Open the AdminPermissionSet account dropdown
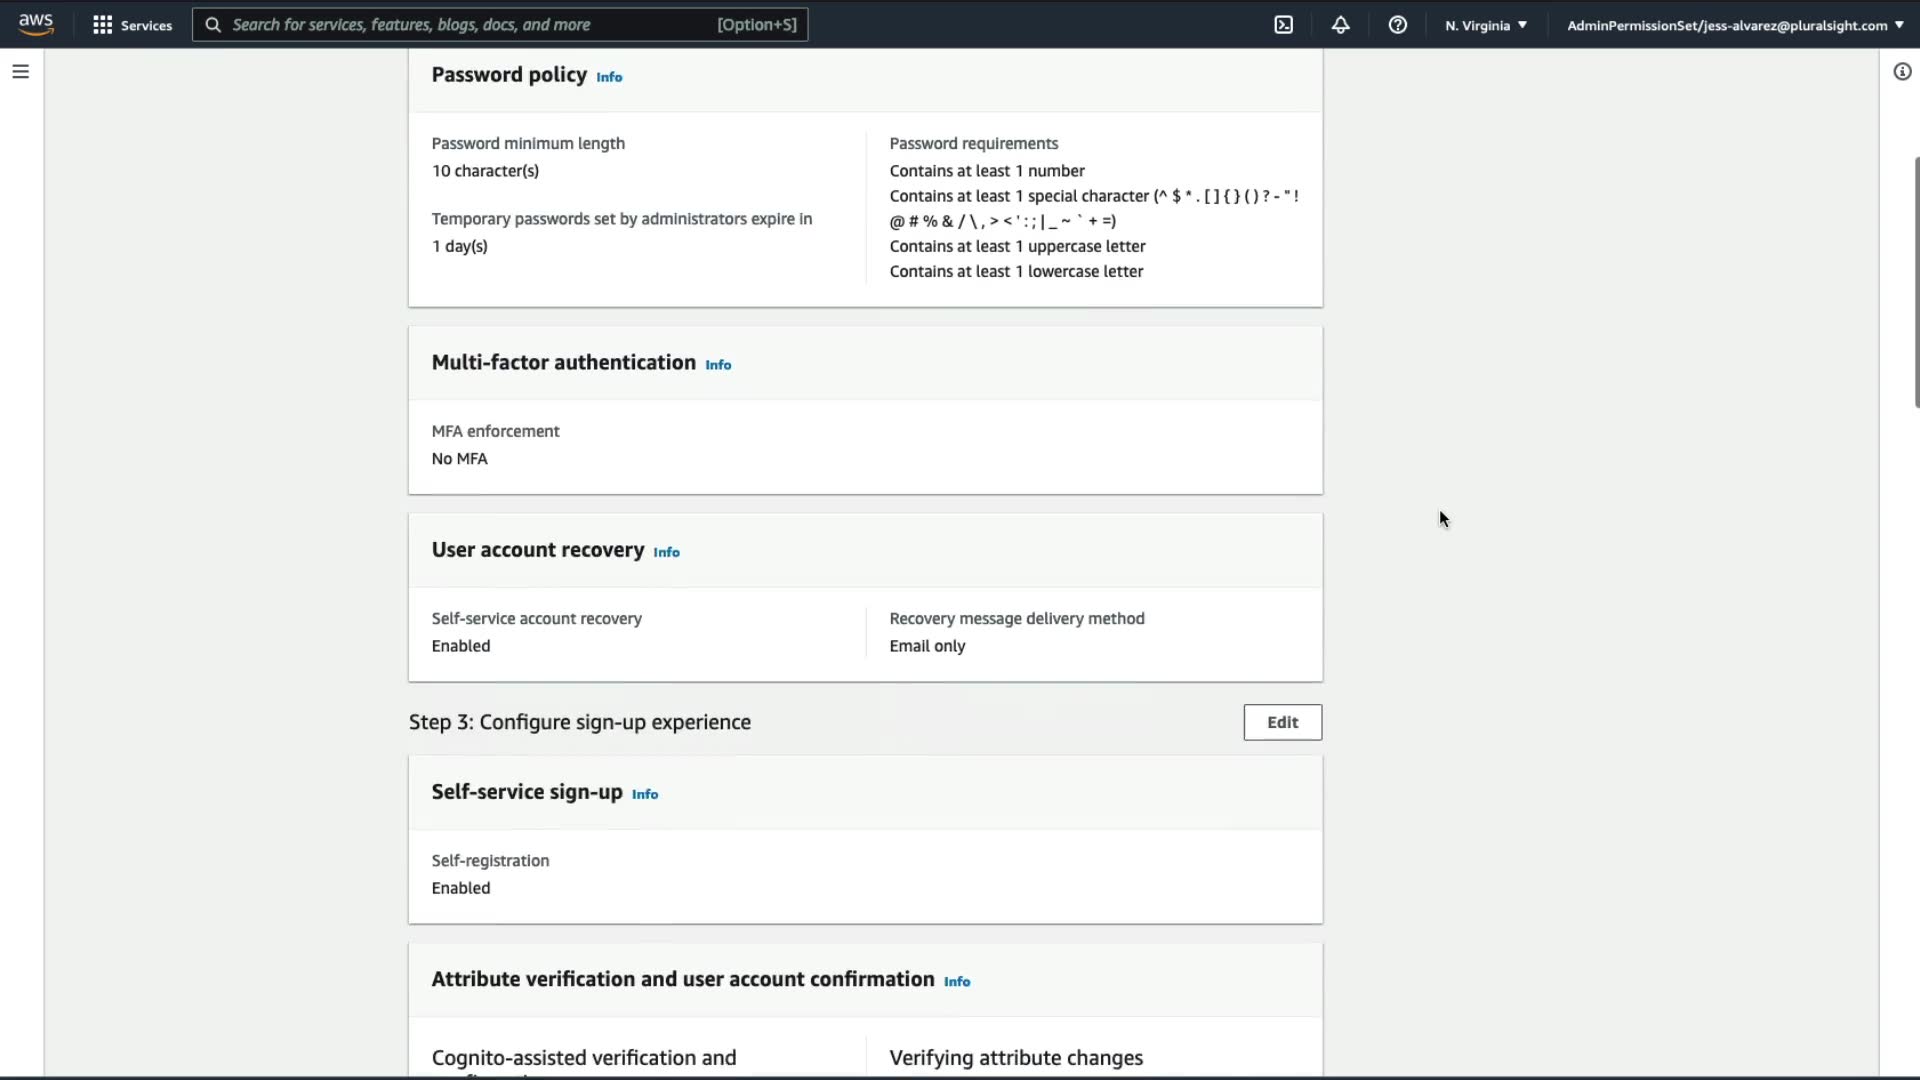 point(1735,25)
